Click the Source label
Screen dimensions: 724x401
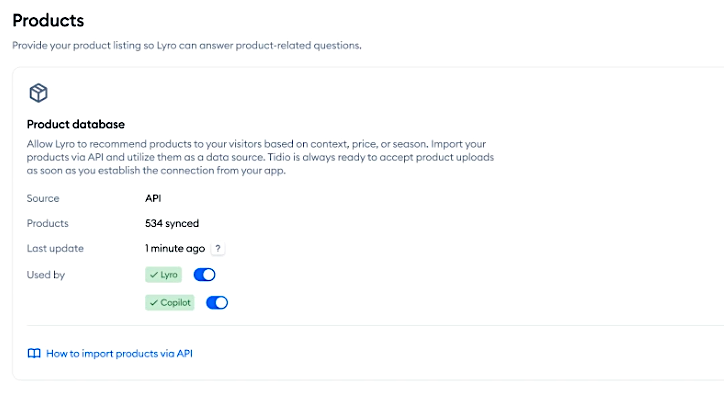click(x=43, y=199)
